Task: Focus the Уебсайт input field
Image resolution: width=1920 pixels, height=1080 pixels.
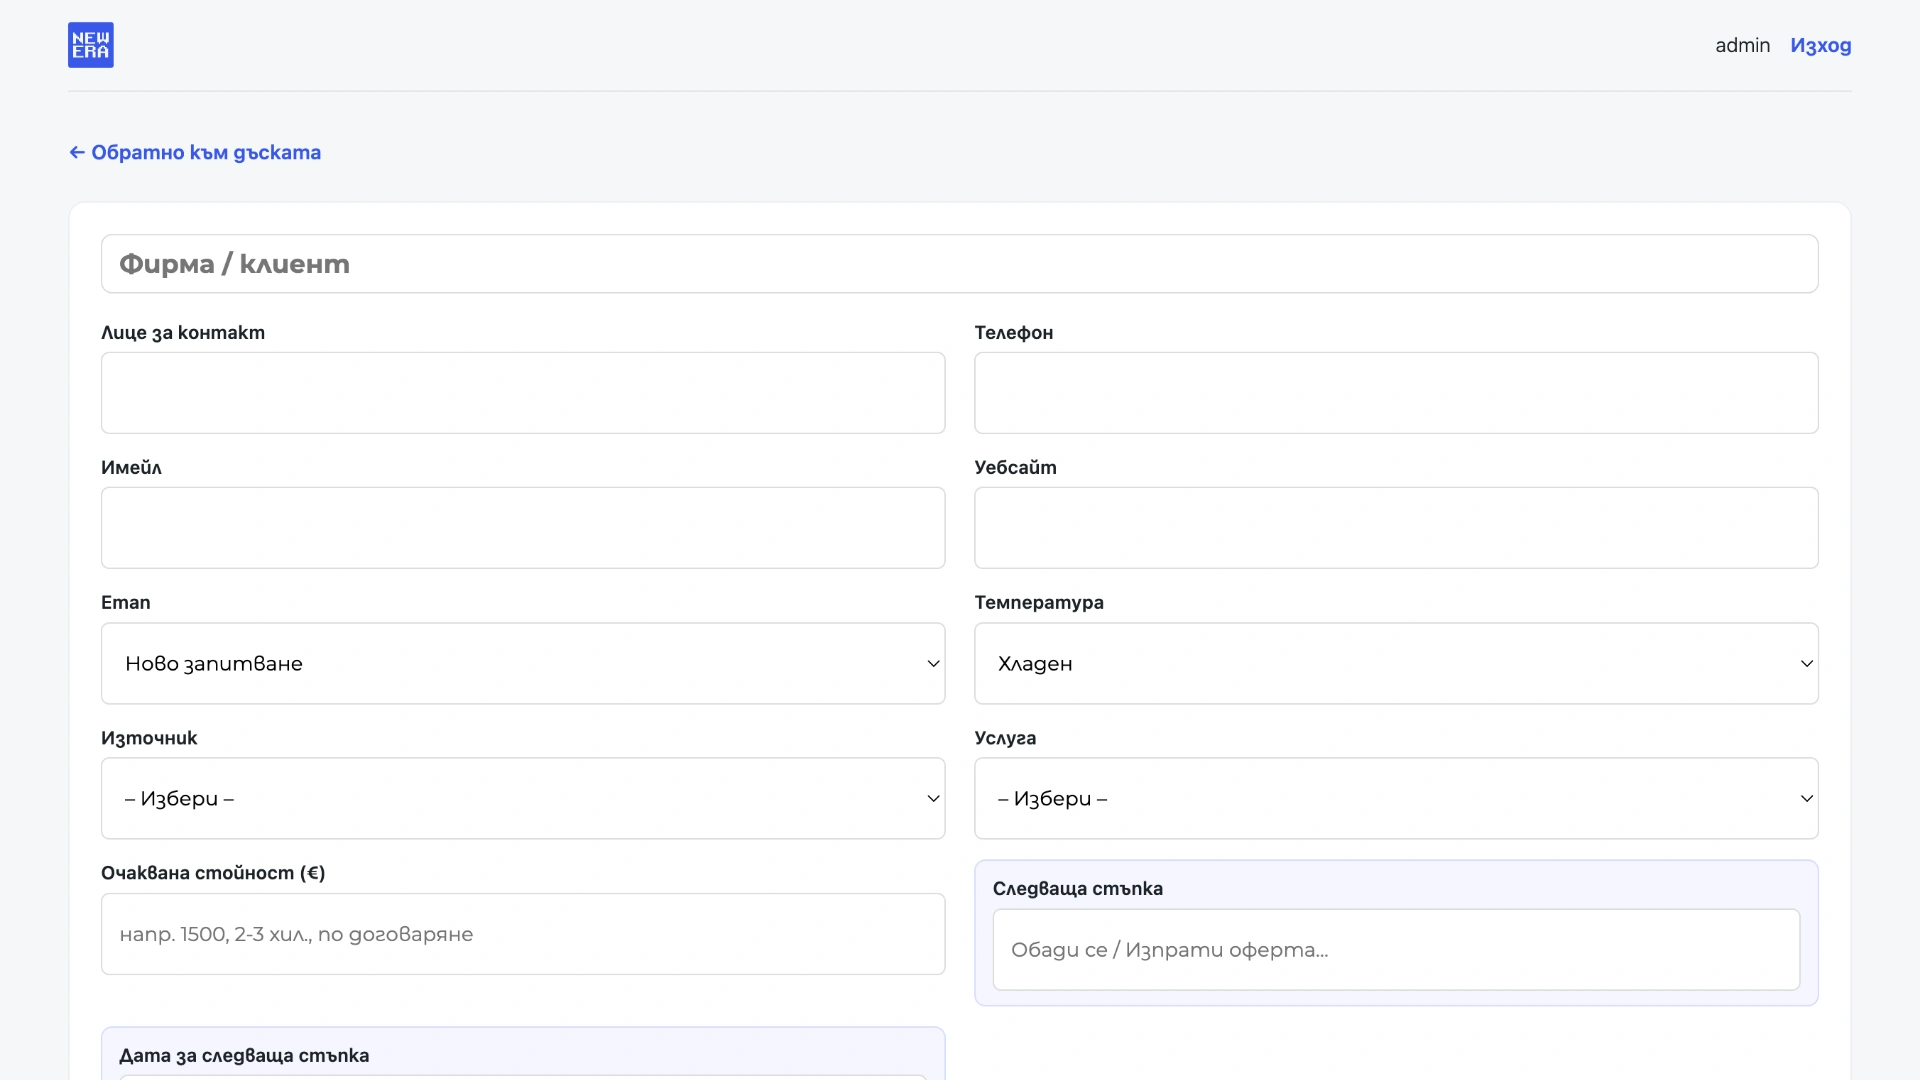Action: (x=1397, y=528)
